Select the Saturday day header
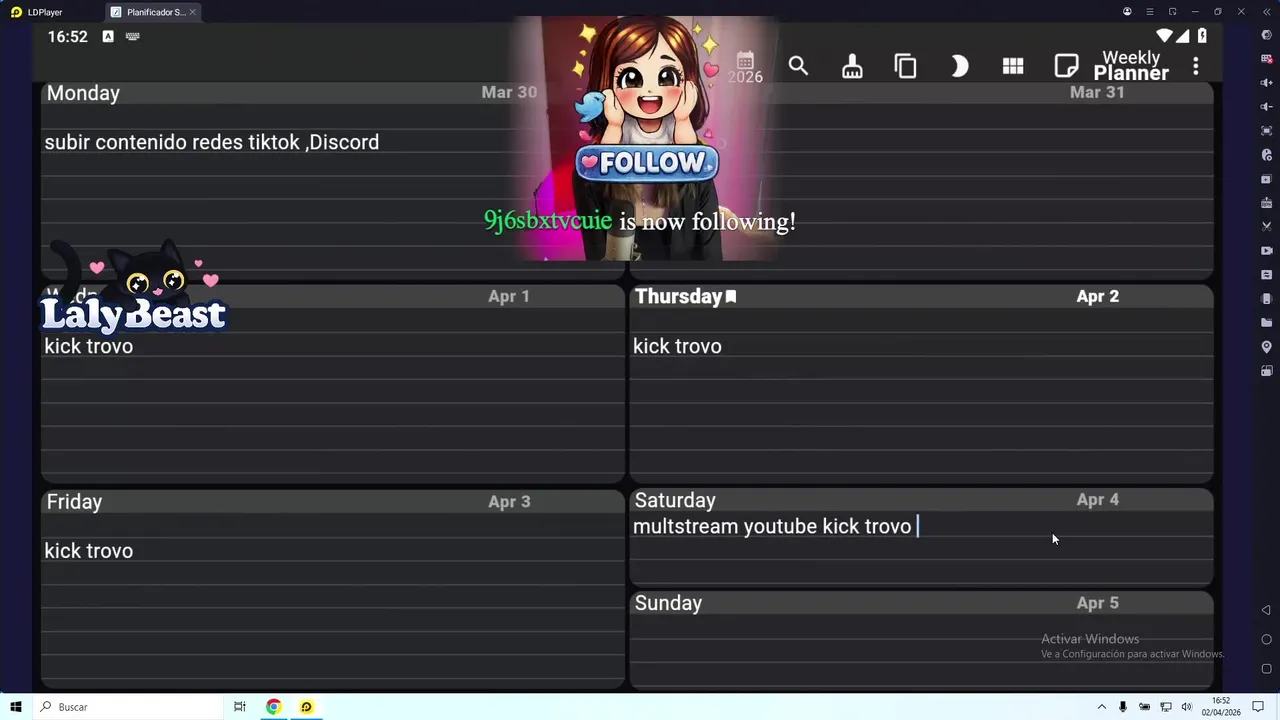This screenshot has width=1280, height=720. (675, 500)
